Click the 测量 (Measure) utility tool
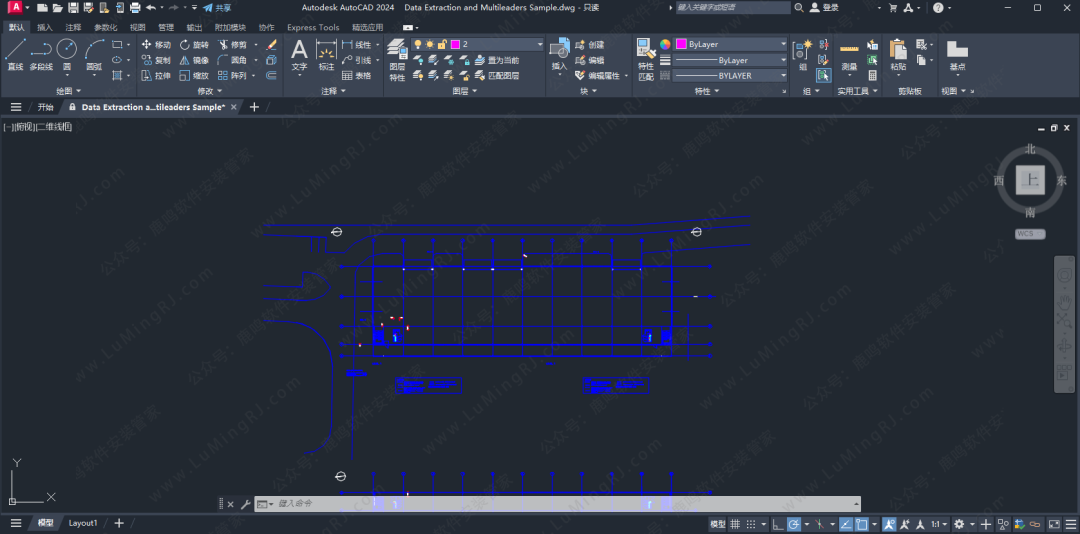This screenshot has height=534, width=1080. click(849, 55)
